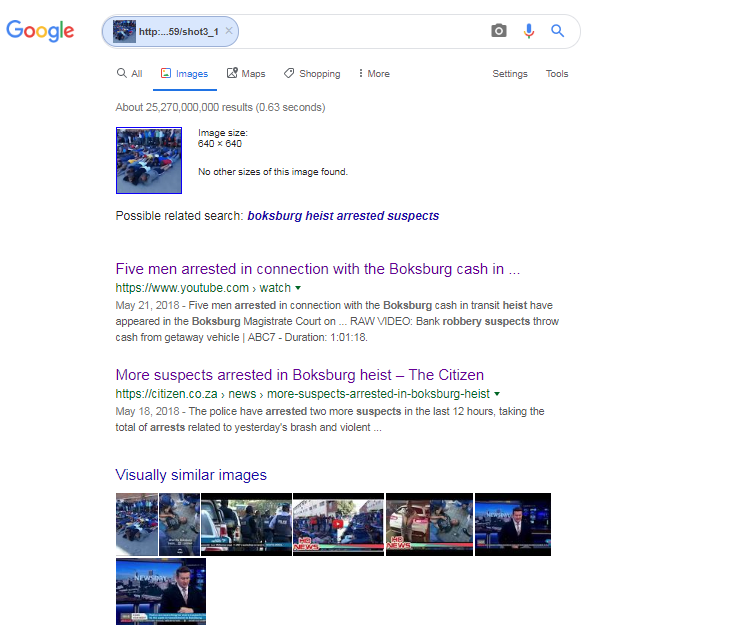Expand the More menu
The image size is (731, 632).
374,74
